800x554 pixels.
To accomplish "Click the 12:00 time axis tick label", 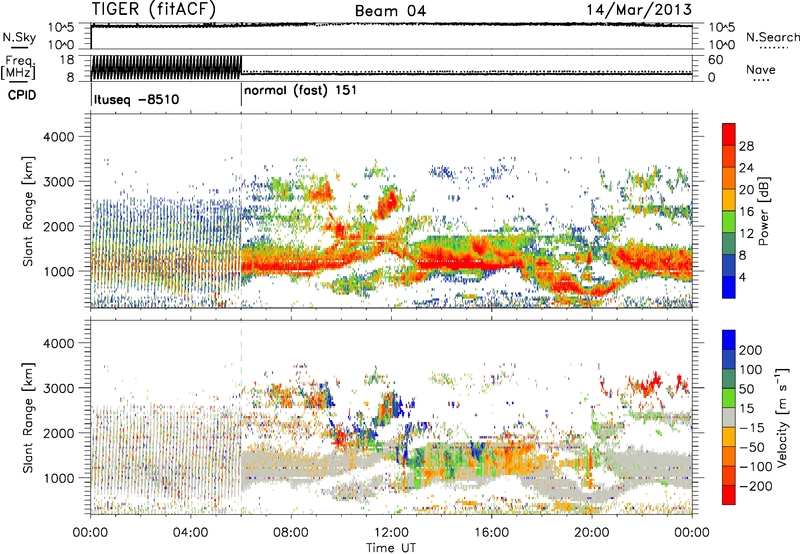I will (x=391, y=533).
